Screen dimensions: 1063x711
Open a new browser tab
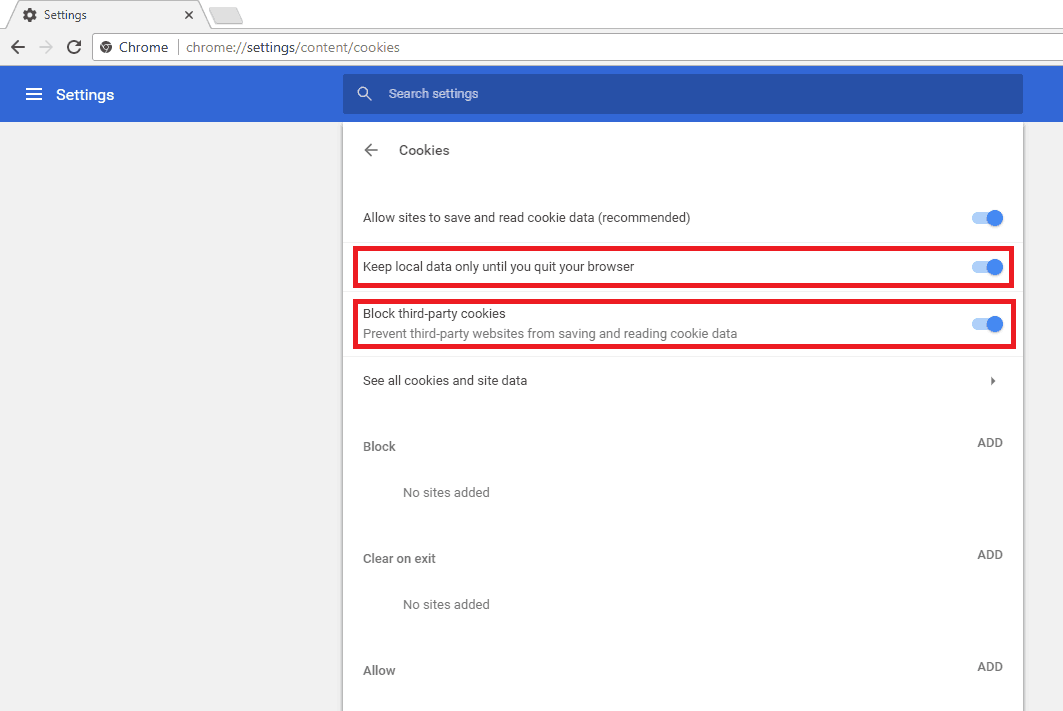click(225, 16)
